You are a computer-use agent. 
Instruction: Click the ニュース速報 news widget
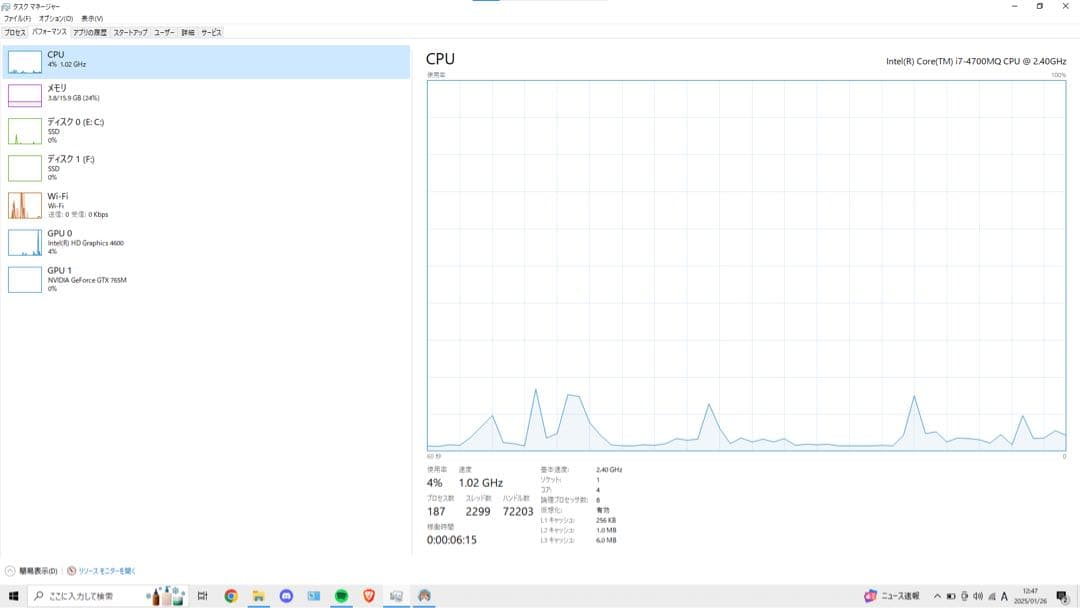tap(892, 596)
